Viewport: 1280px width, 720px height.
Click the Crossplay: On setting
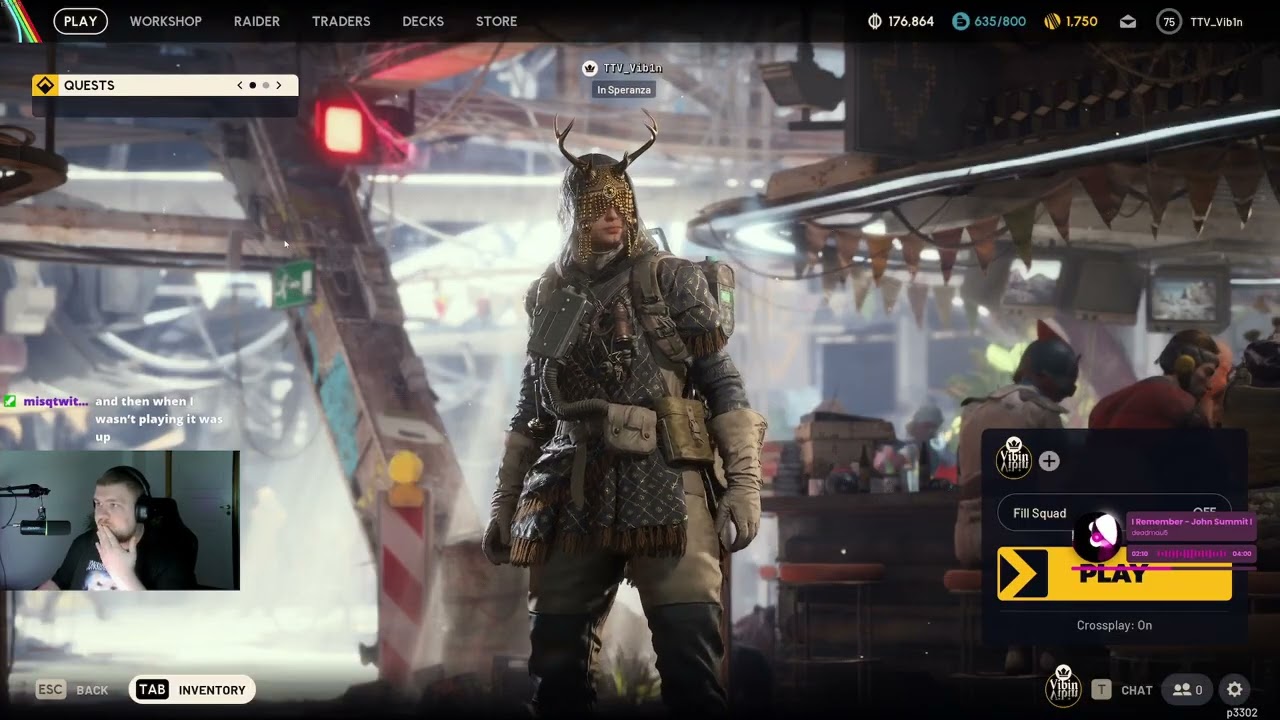(1114, 625)
